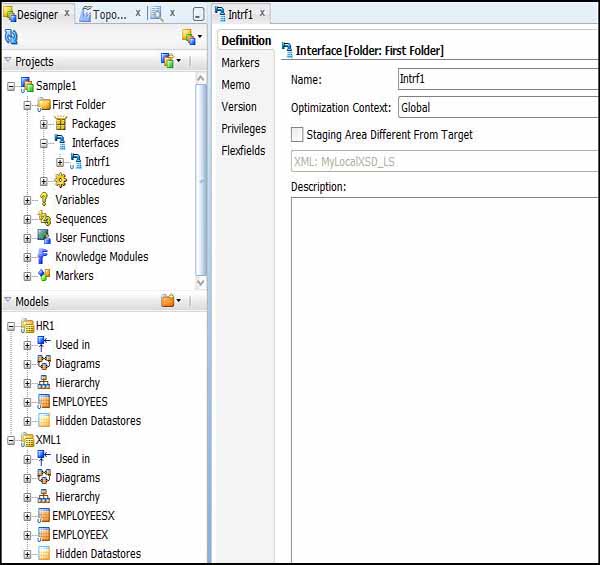Collapse the First Folder node

point(27,105)
